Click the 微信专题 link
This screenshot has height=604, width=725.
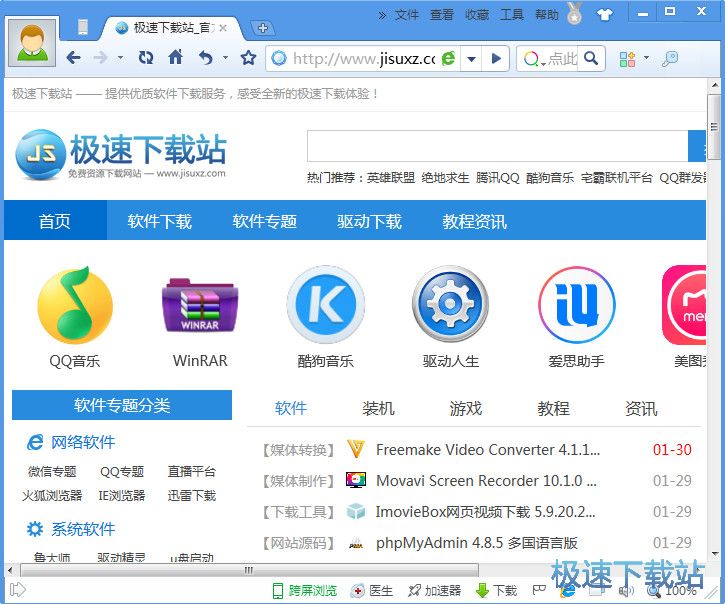(52, 472)
